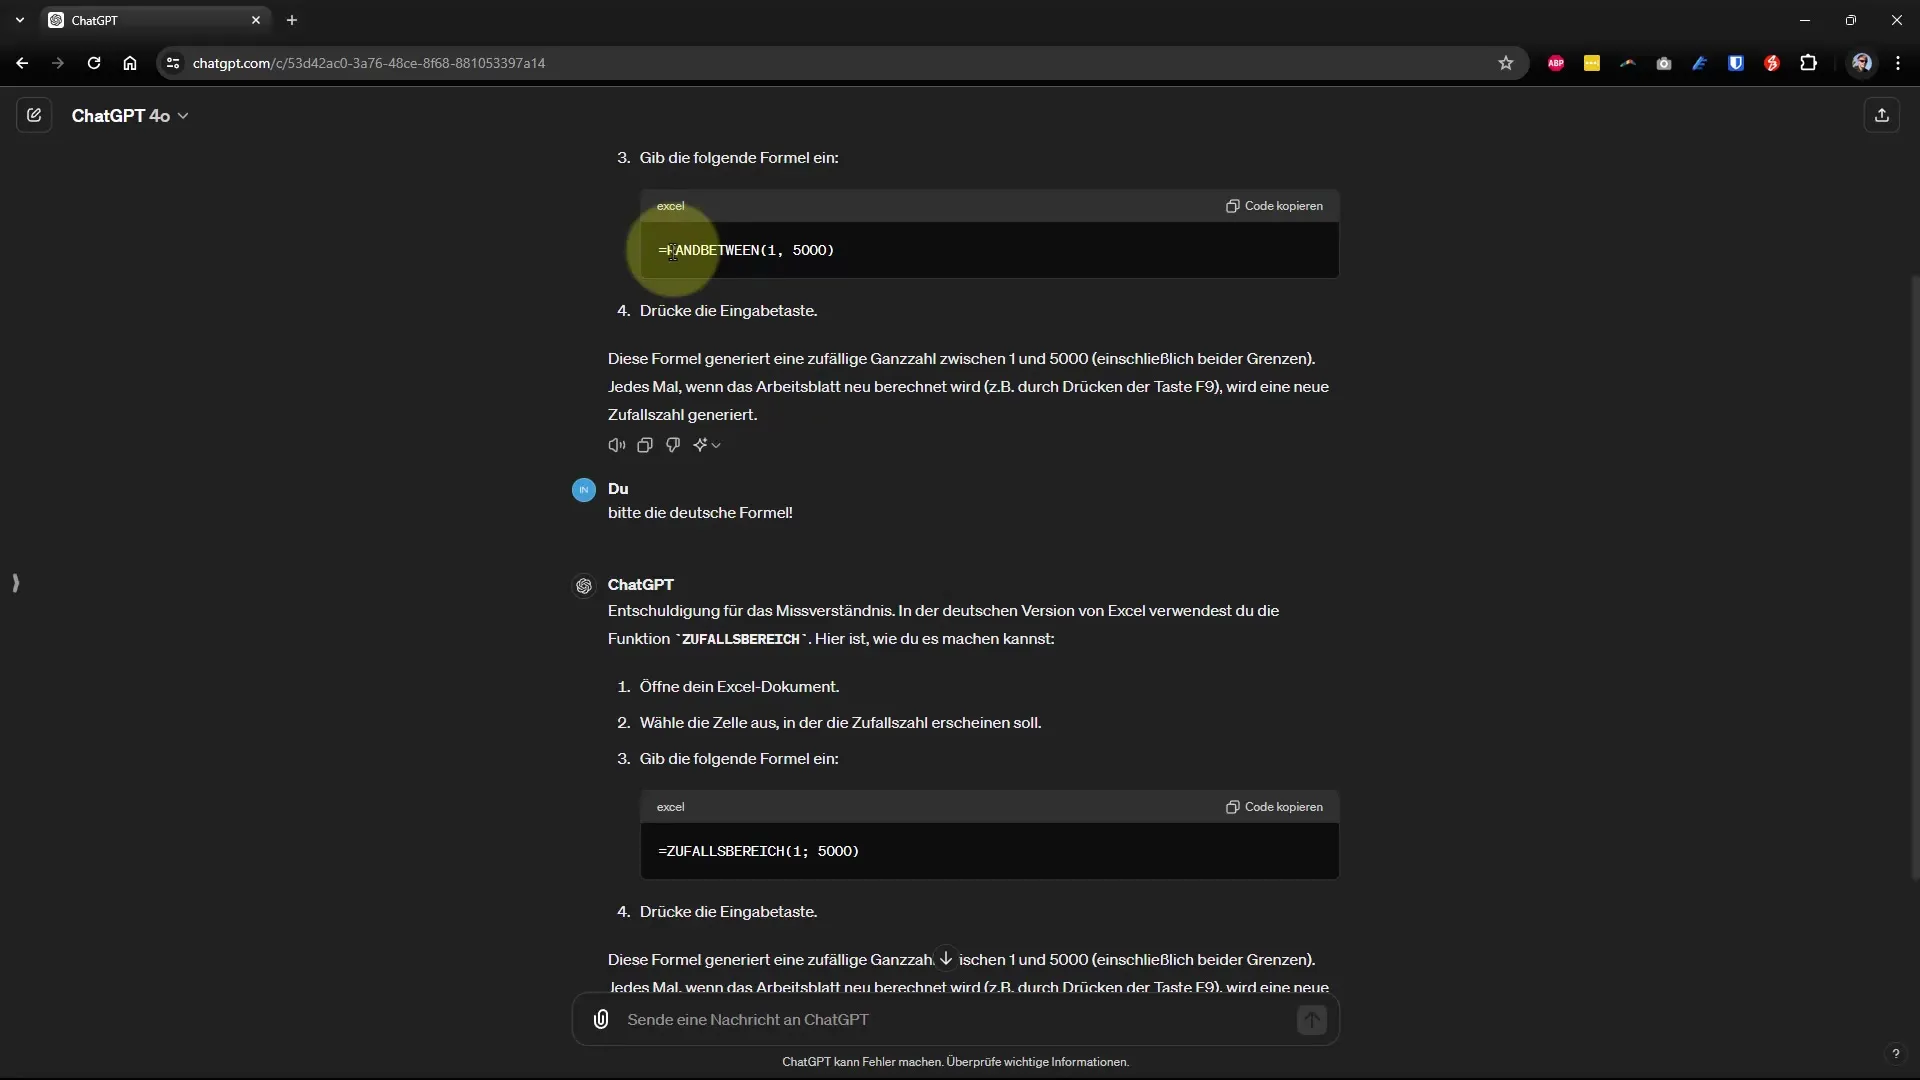Click 'Öffne dein Excel-Dokument.' list item
This screenshot has height=1080, width=1920.
pyautogui.click(x=739, y=687)
